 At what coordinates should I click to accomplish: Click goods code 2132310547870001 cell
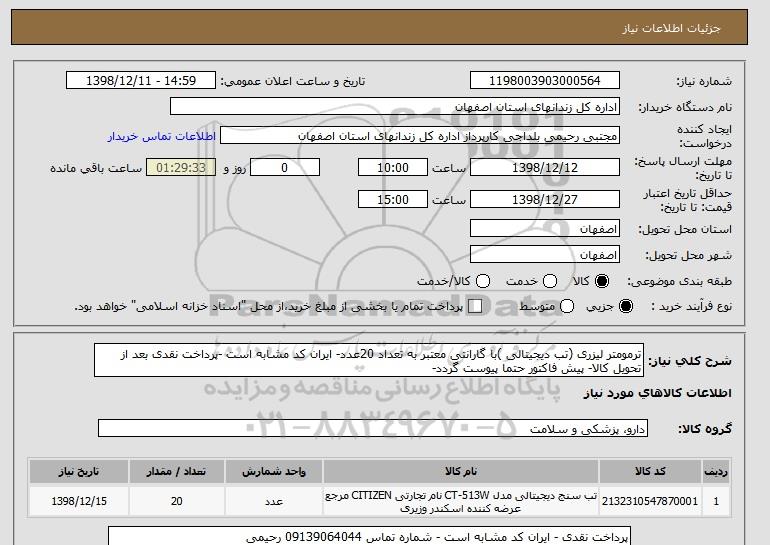(x=650, y=501)
